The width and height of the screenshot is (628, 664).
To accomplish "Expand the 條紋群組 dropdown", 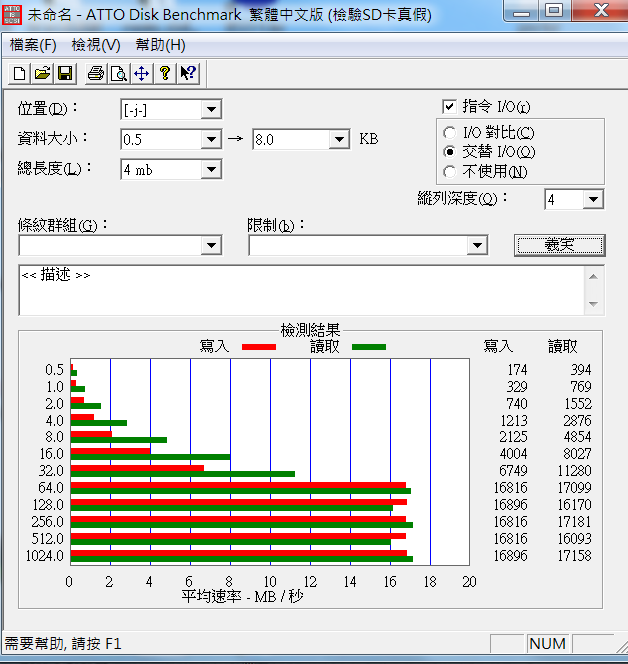I will point(211,245).
